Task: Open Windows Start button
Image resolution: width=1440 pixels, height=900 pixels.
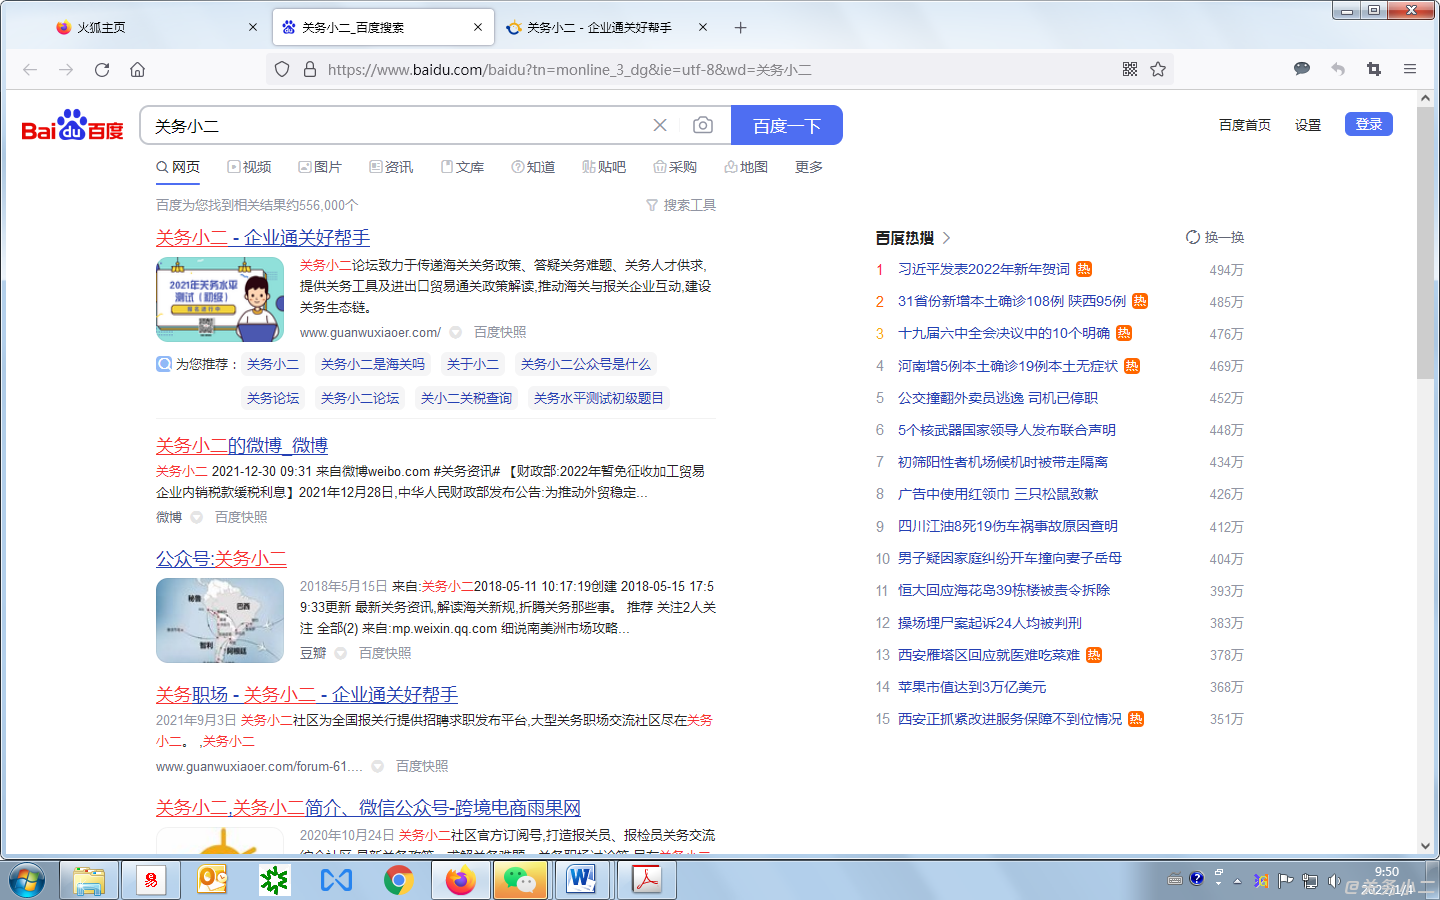Action: coord(27,880)
